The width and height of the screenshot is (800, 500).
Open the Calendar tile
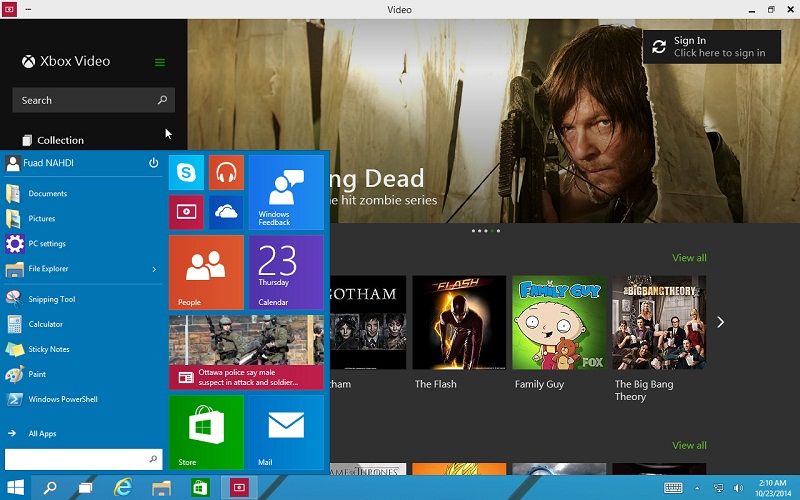click(x=286, y=272)
